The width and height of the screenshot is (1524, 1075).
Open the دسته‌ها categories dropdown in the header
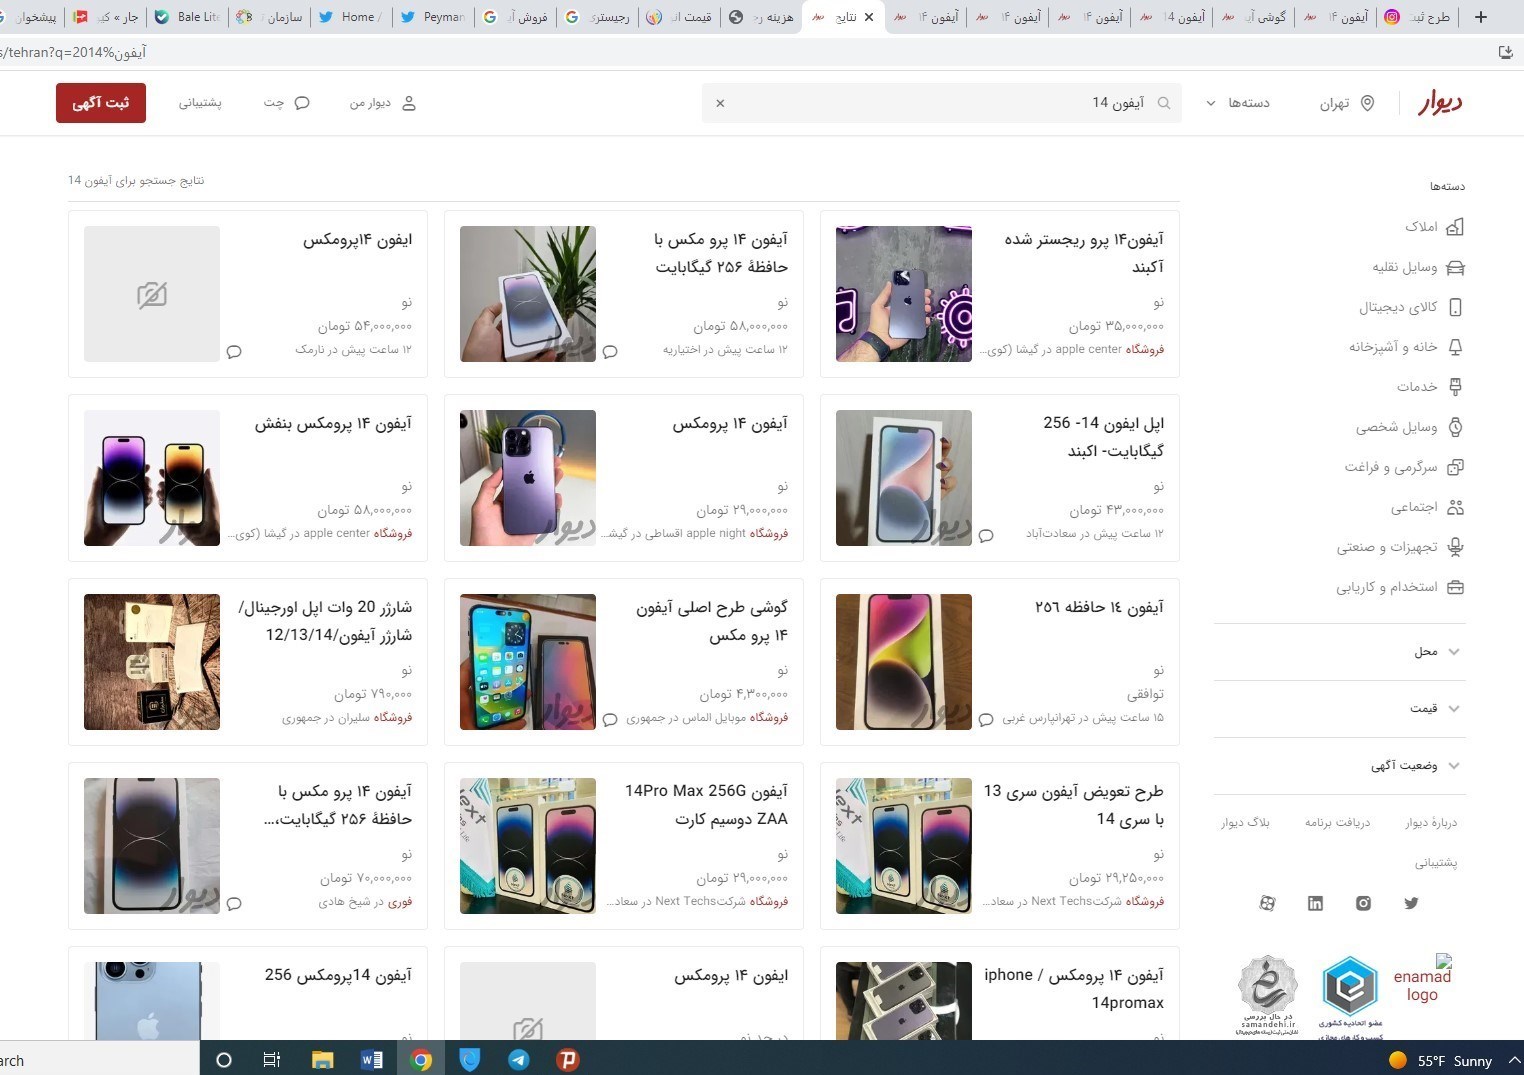point(1238,103)
